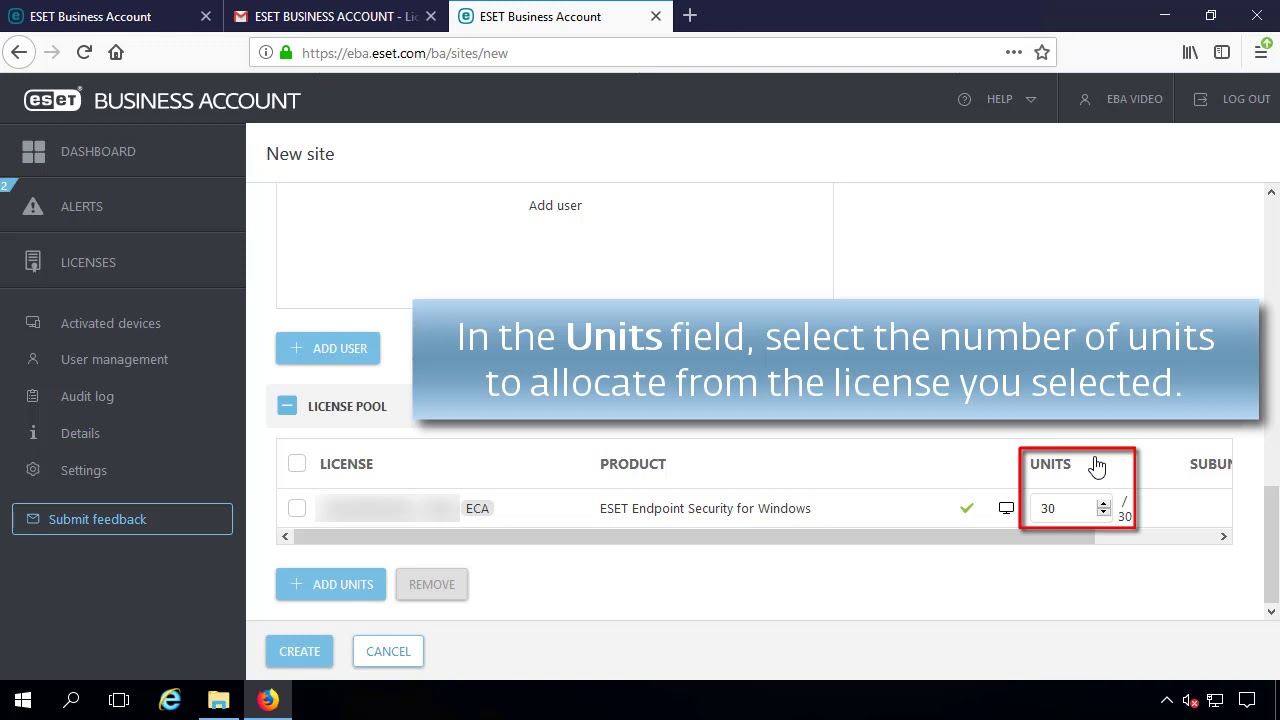Bookmark this page with star icon
The image size is (1280, 720).
[1042, 52]
